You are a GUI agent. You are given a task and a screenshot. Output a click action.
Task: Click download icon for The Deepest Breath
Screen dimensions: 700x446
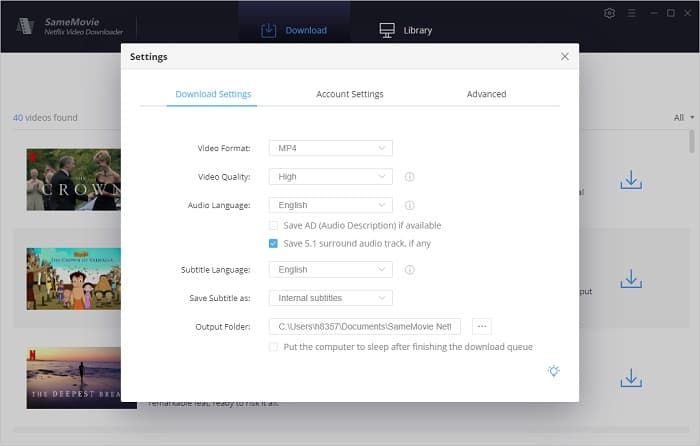coord(630,378)
